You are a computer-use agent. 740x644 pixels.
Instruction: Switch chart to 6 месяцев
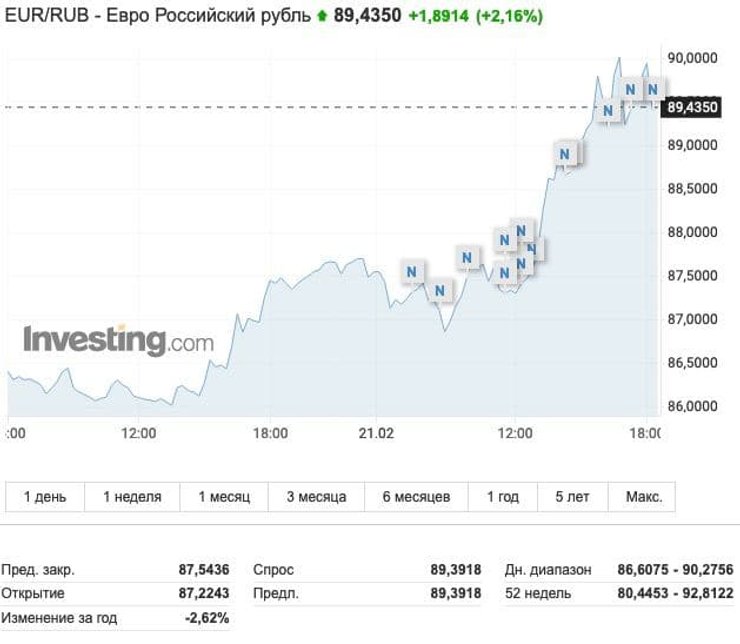[416, 497]
